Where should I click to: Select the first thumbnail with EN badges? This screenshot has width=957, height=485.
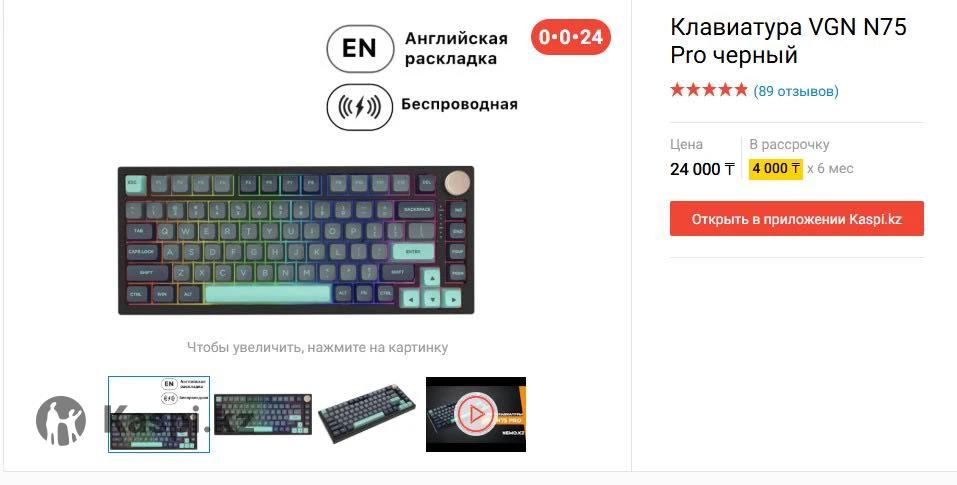[x=159, y=414]
